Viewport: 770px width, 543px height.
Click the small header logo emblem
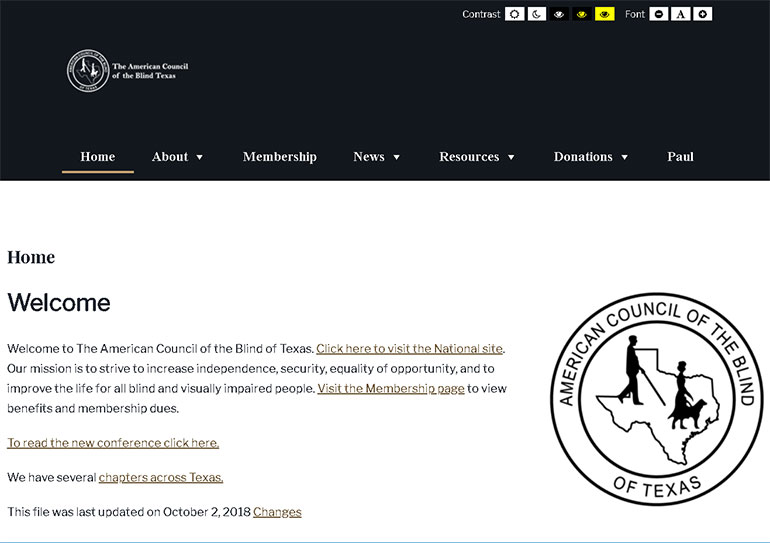click(88, 71)
